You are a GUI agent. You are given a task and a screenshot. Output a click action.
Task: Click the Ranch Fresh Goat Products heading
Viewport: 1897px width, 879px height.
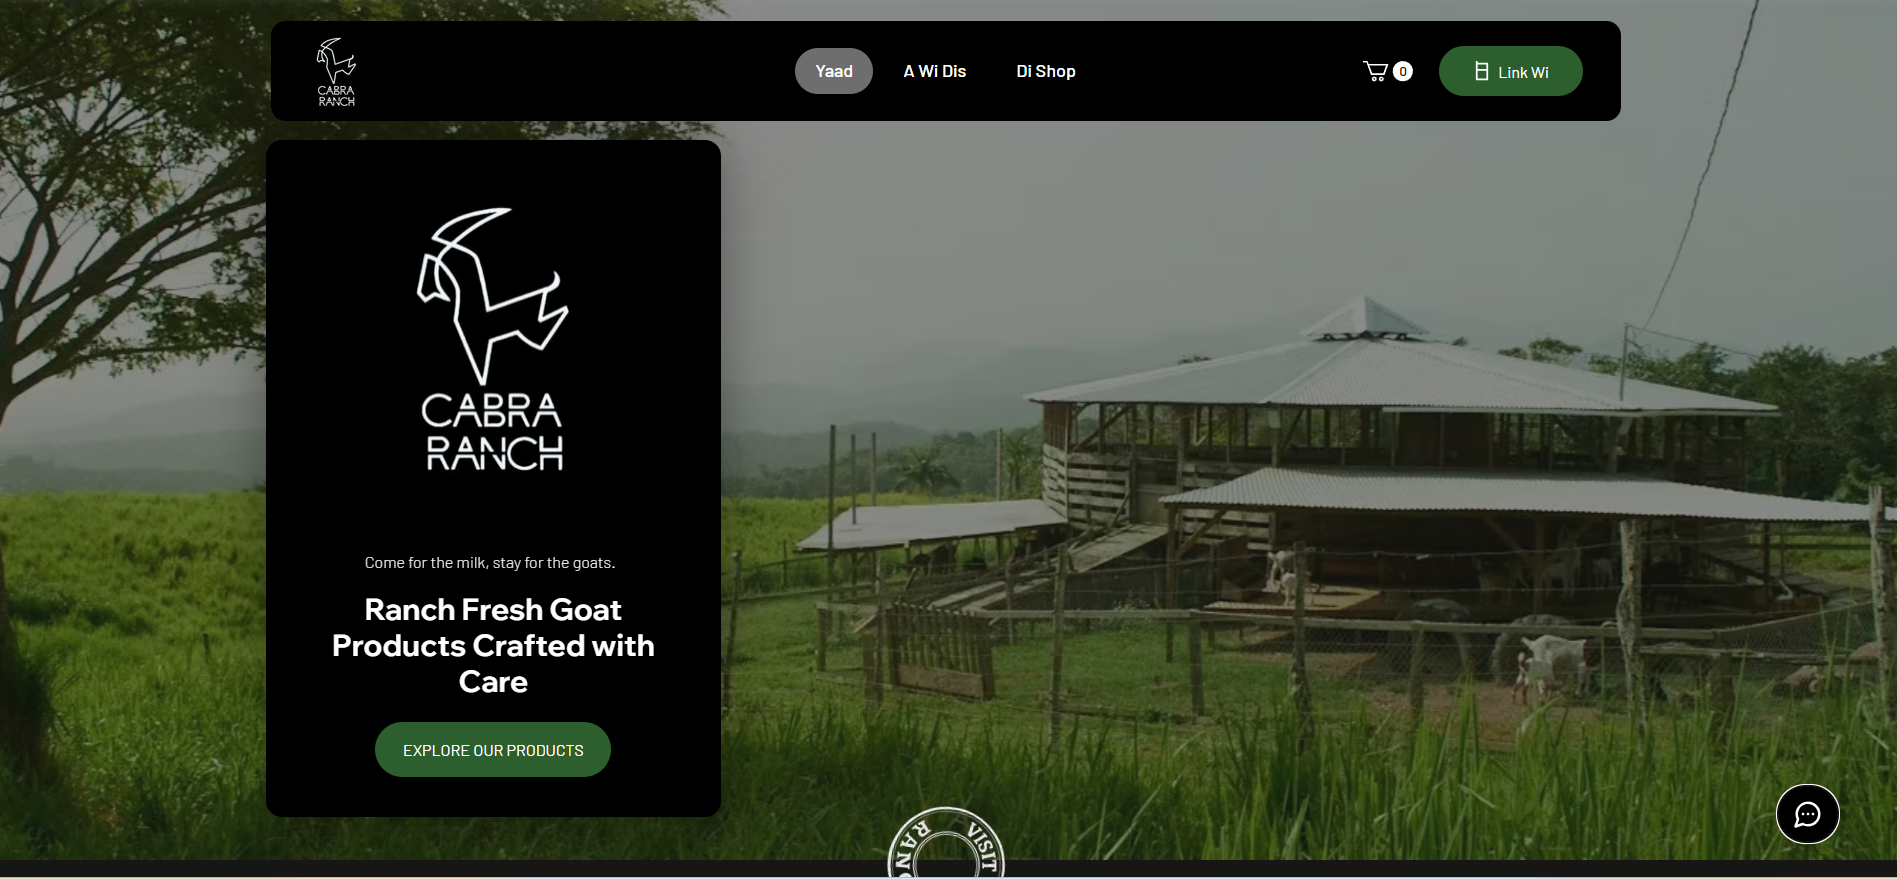coord(493,646)
